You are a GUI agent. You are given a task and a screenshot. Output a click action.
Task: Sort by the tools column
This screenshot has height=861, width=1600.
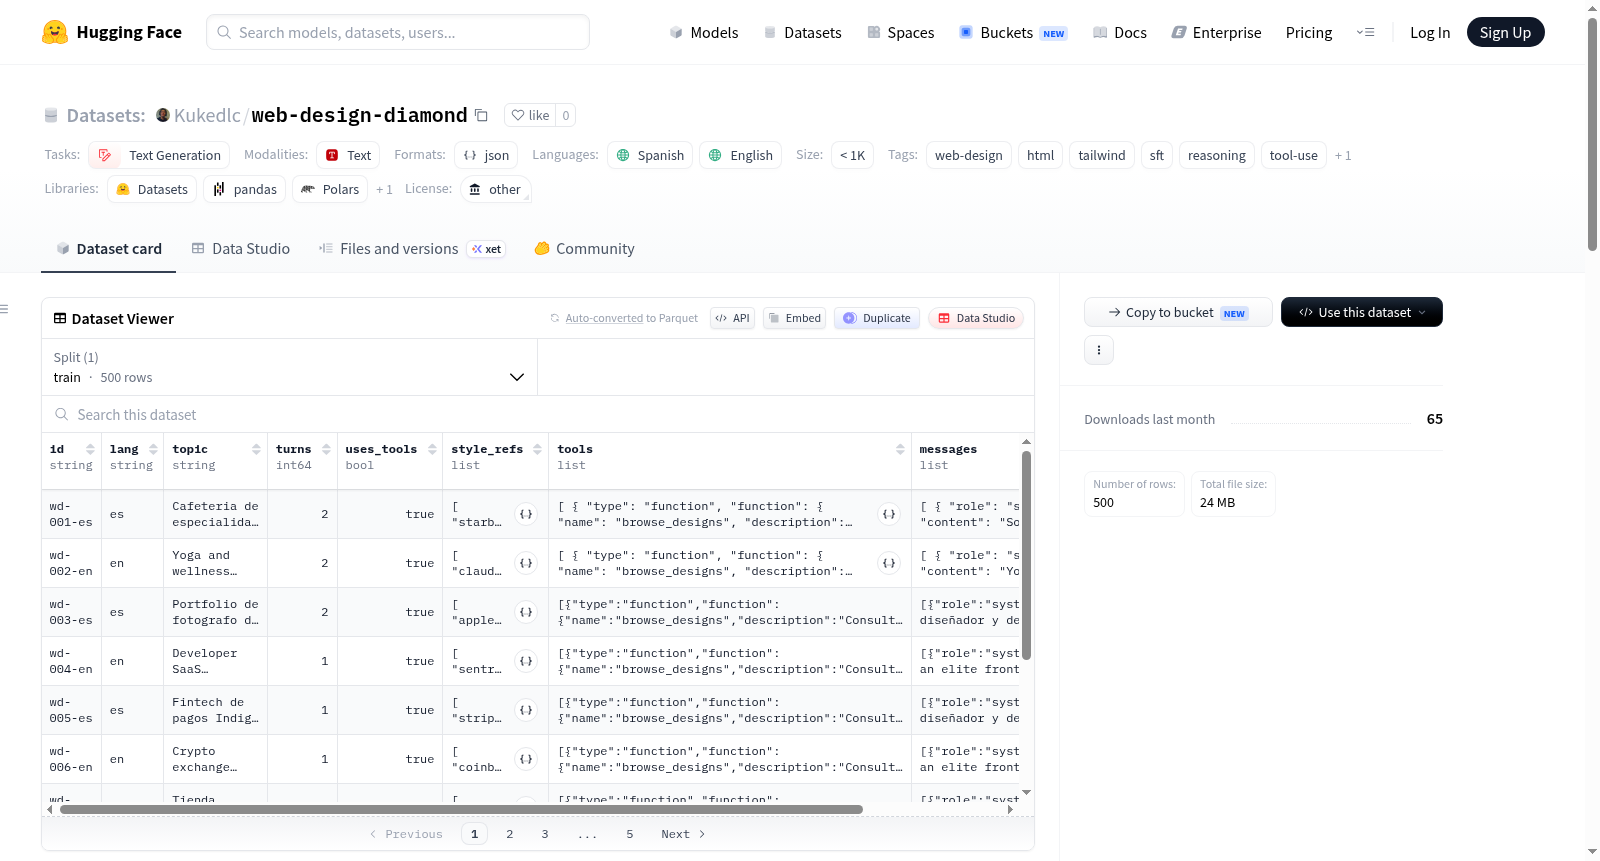tap(900, 449)
